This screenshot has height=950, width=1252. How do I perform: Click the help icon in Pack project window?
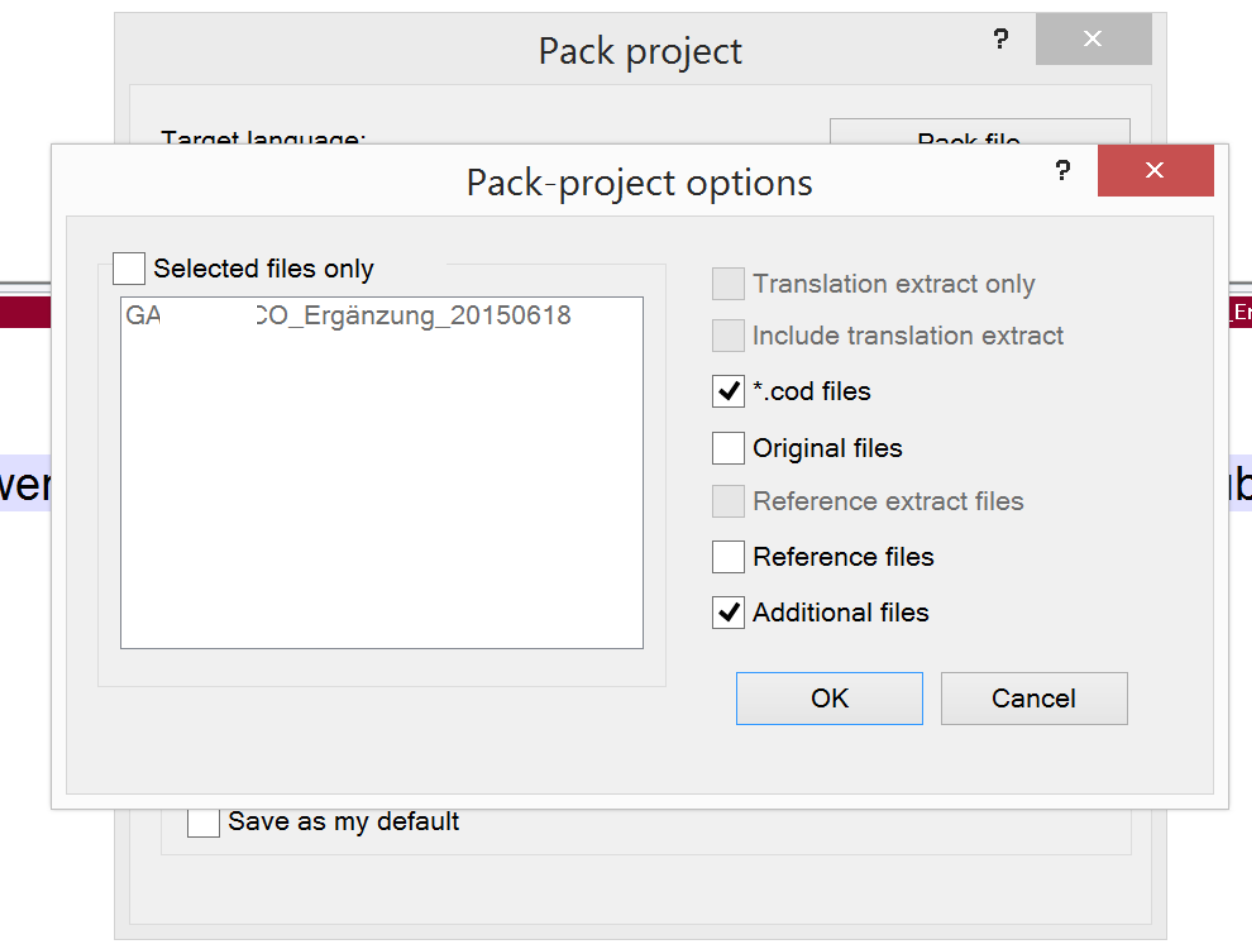click(x=1000, y=39)
